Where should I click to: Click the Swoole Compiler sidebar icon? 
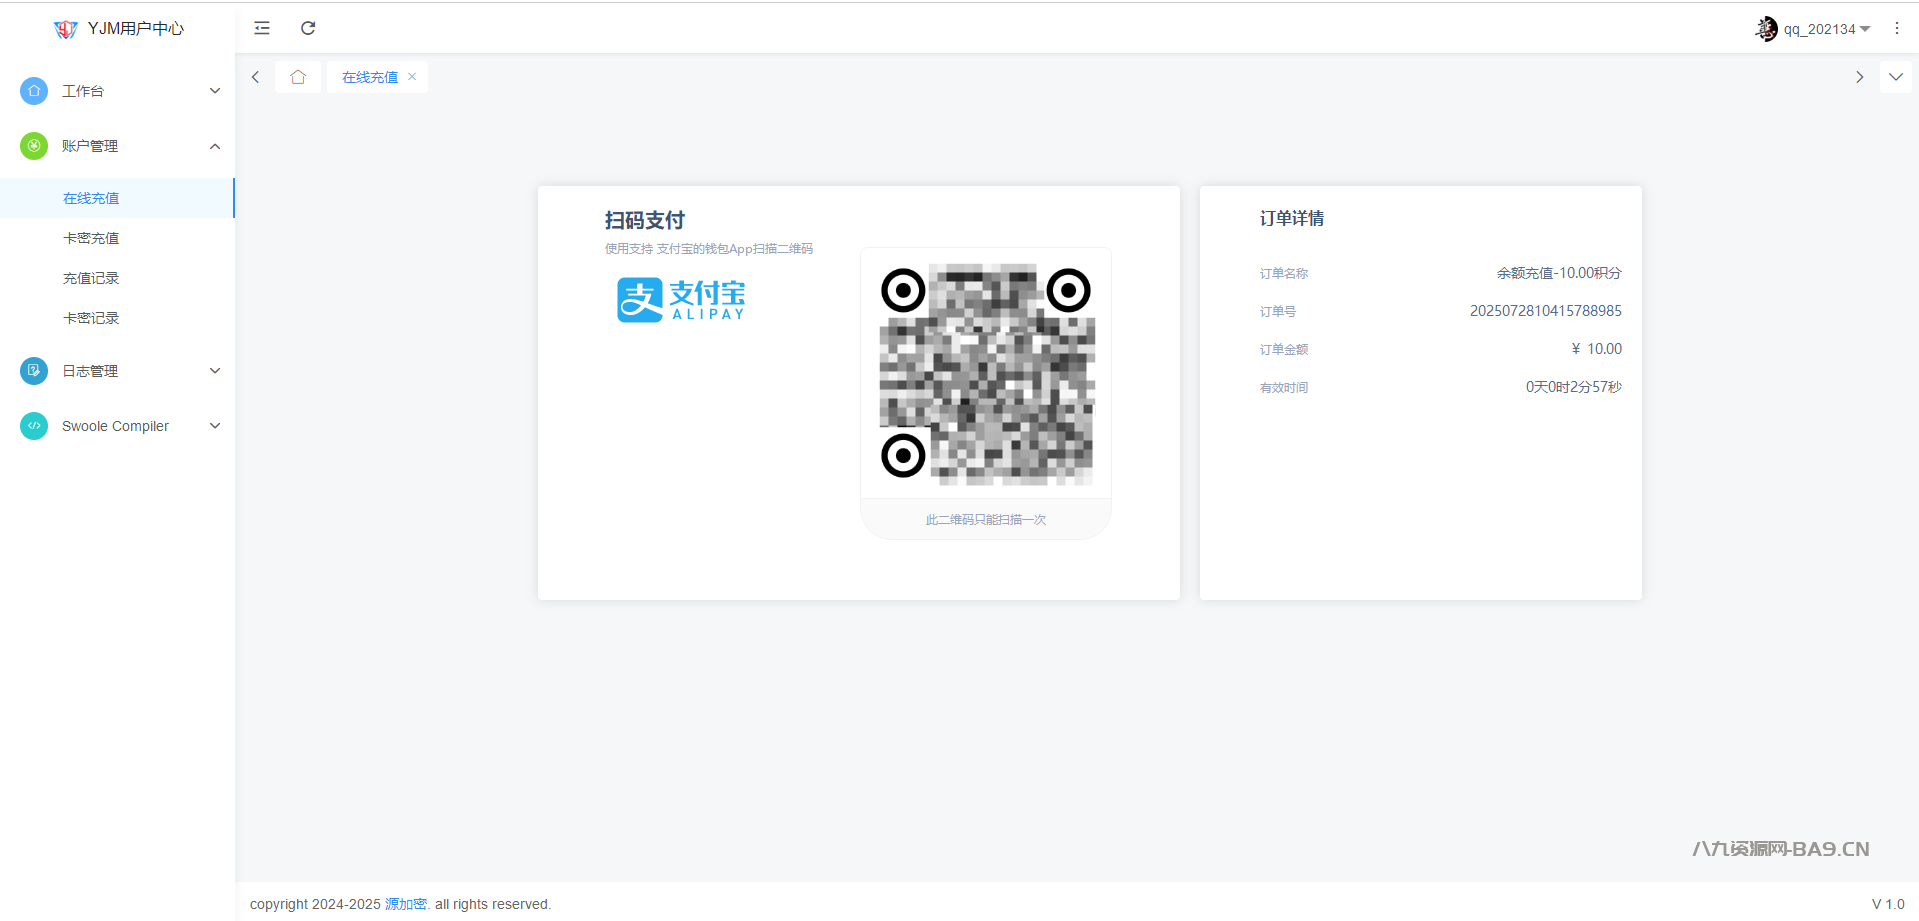(x=34, y=426)
